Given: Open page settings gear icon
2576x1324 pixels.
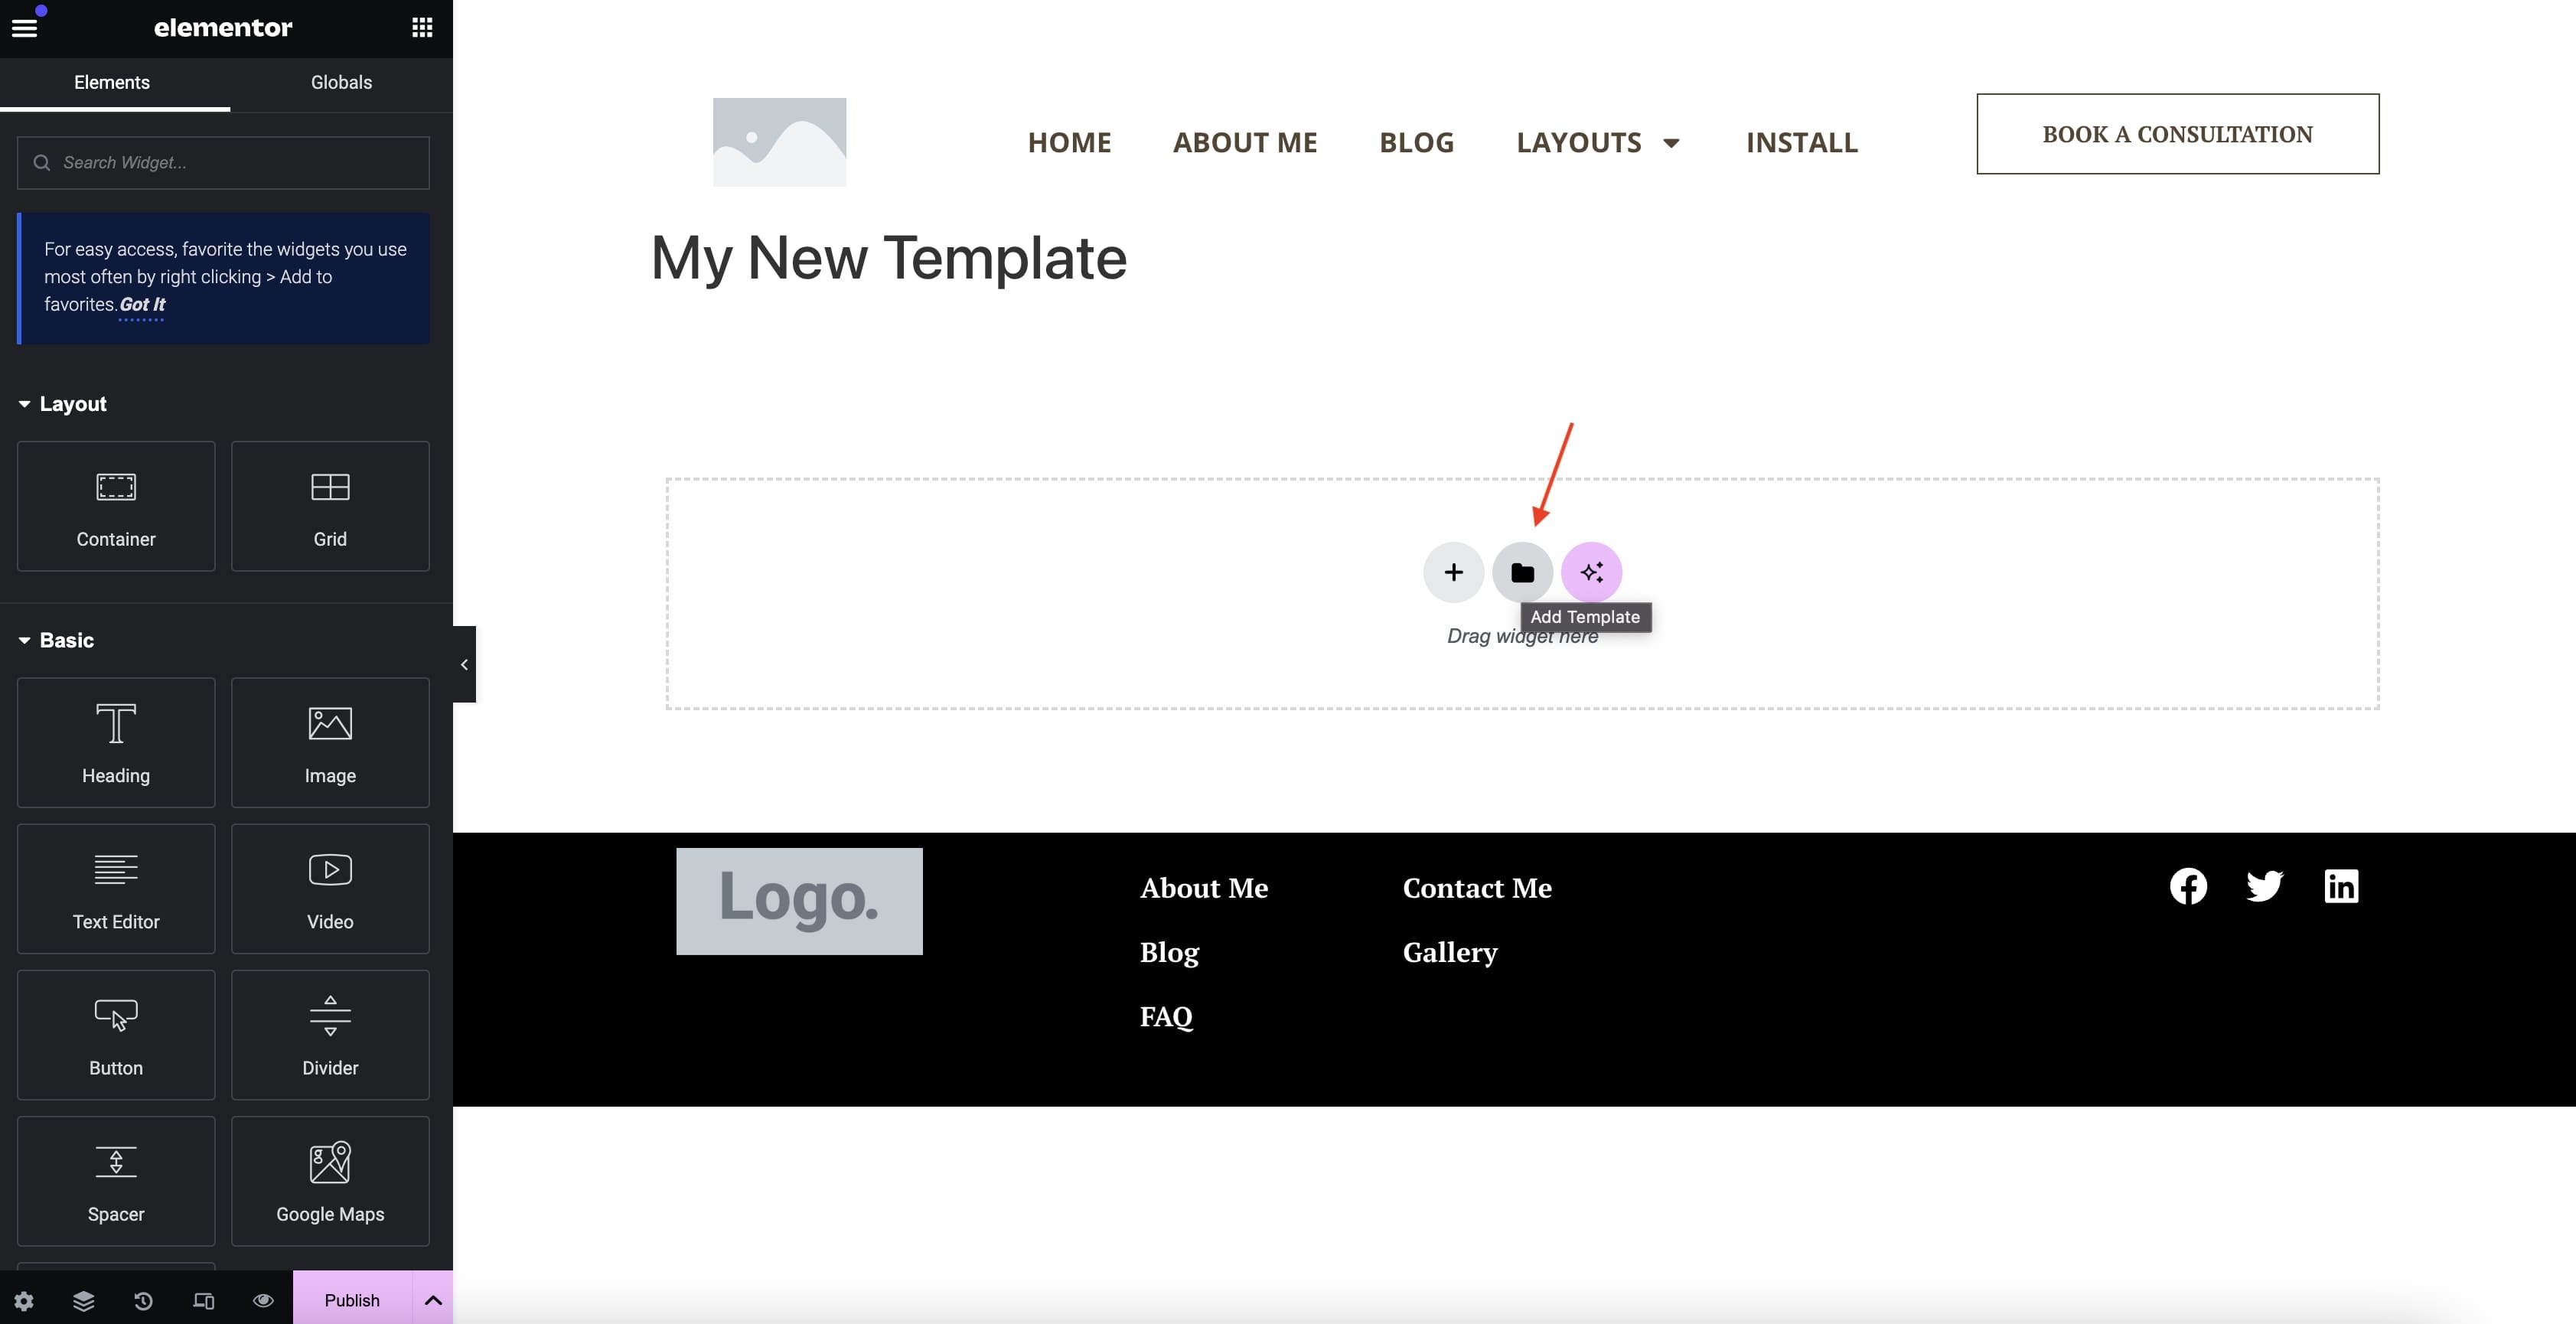Looking at the screenshot, I should 24,1300.
